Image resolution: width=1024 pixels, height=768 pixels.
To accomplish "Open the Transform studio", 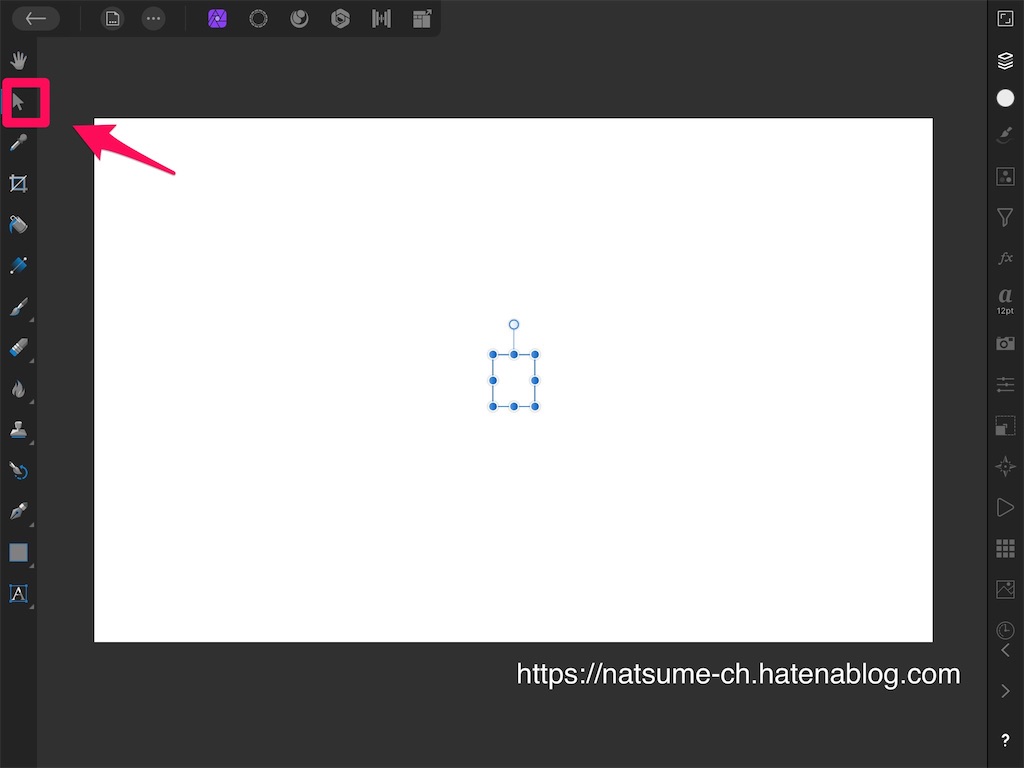I will pyautogui.click(x=1005, y=425).
